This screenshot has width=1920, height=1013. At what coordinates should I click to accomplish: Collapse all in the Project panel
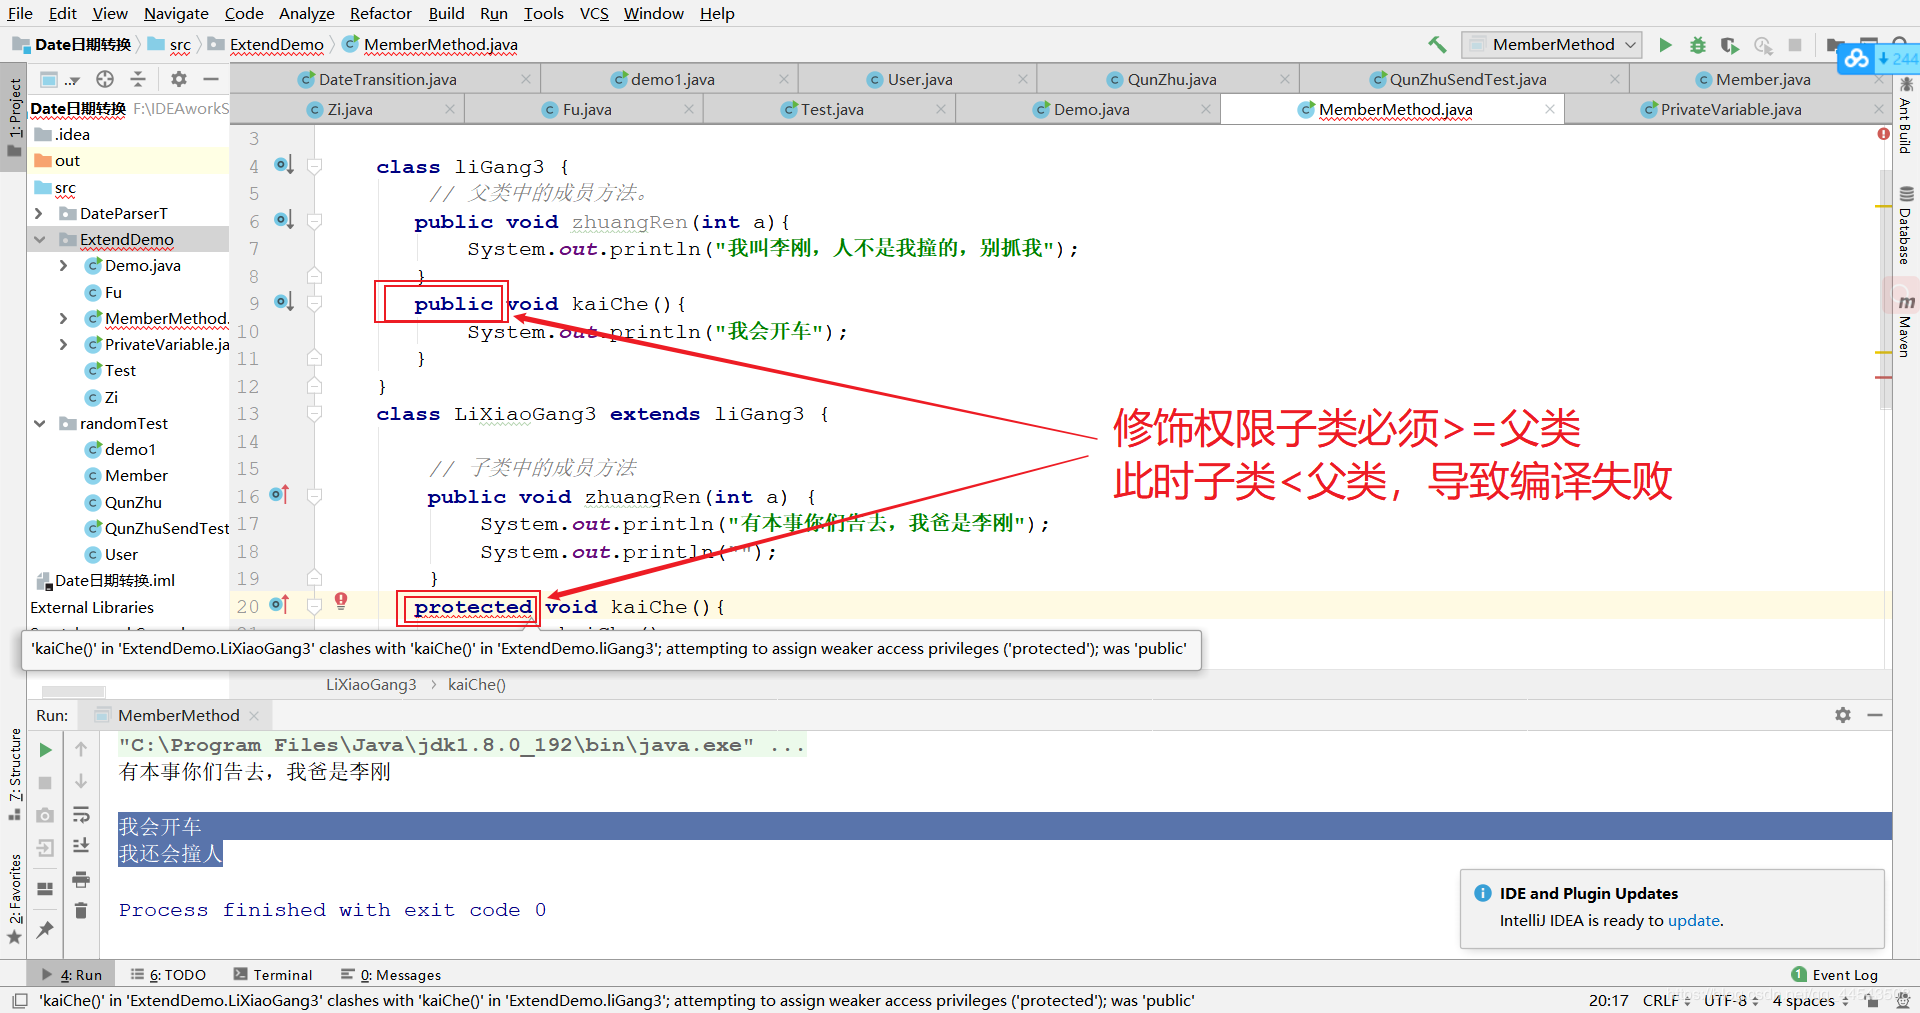coord(138,79)
